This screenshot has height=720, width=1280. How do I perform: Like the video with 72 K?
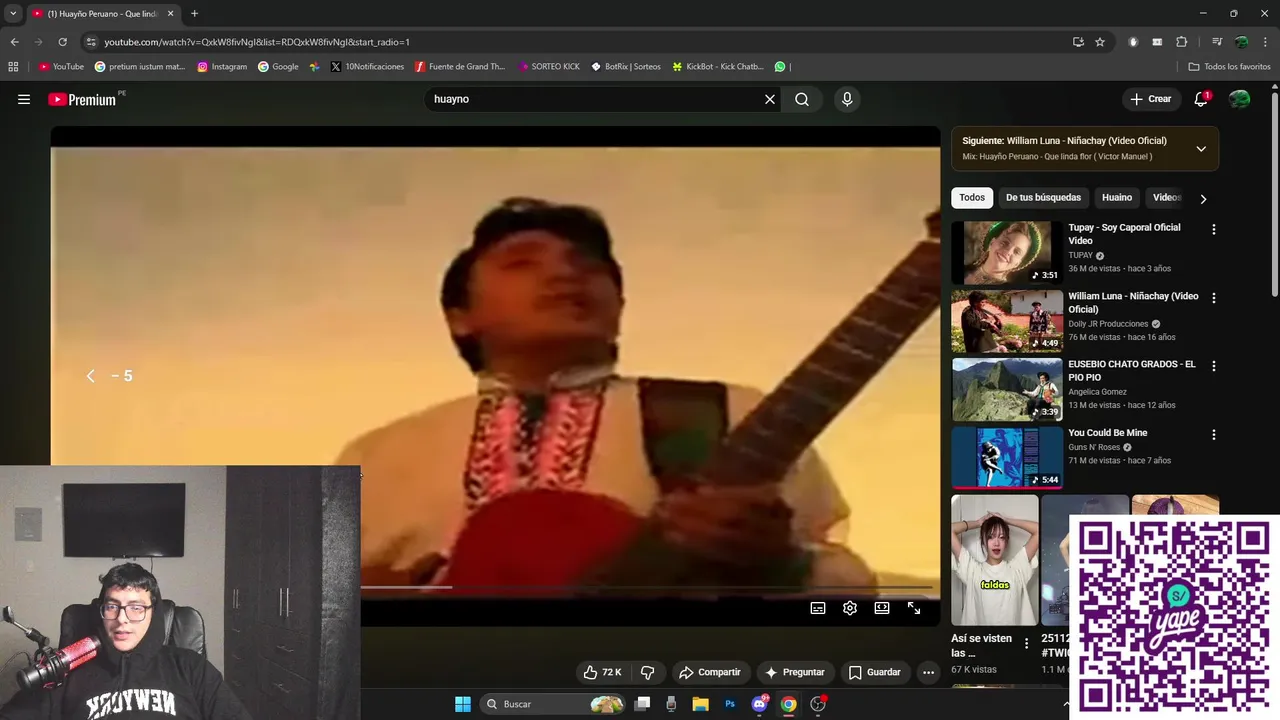(x=602, y=672)
